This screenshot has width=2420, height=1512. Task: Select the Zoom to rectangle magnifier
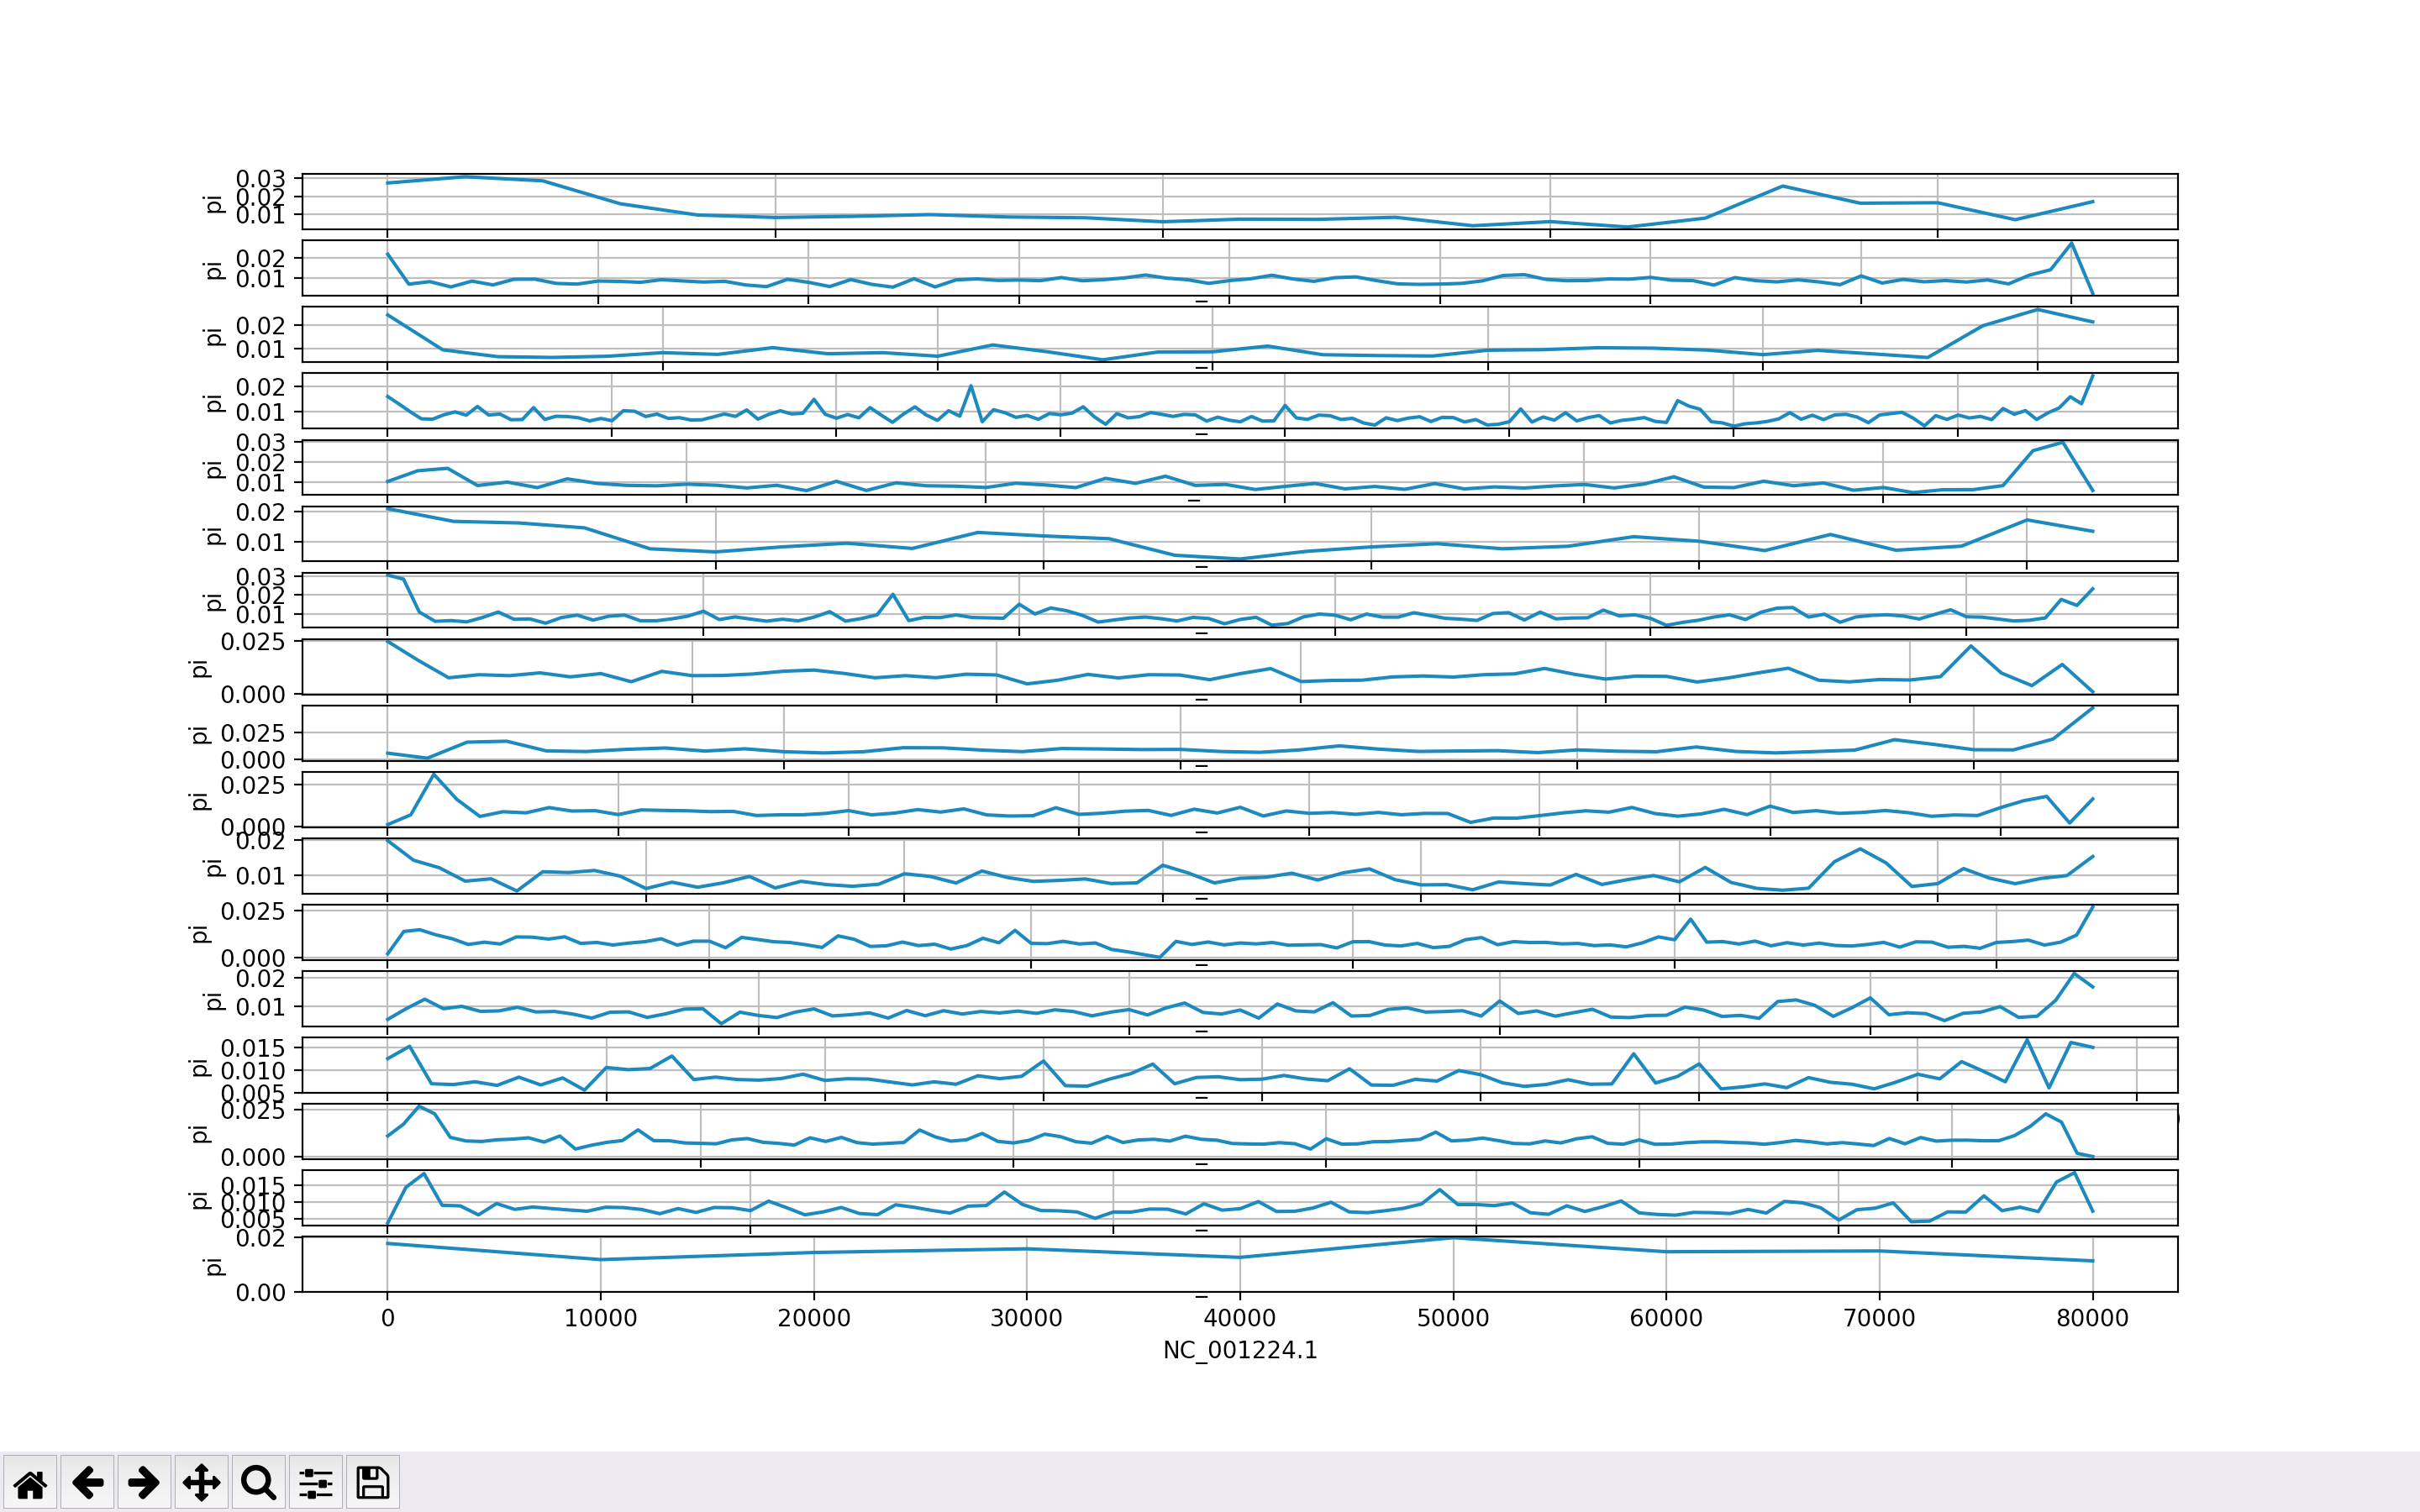[x=258, y=1482]
